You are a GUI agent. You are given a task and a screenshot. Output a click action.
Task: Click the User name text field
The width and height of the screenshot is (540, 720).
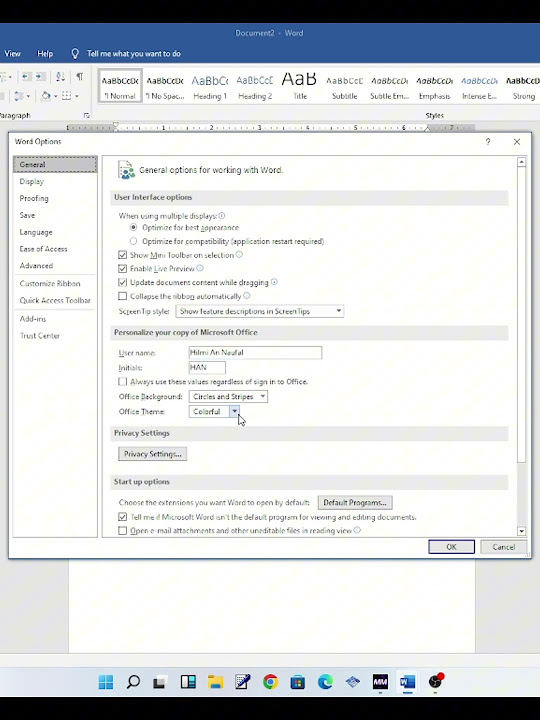pyautogui.click(x=255, y=353)
